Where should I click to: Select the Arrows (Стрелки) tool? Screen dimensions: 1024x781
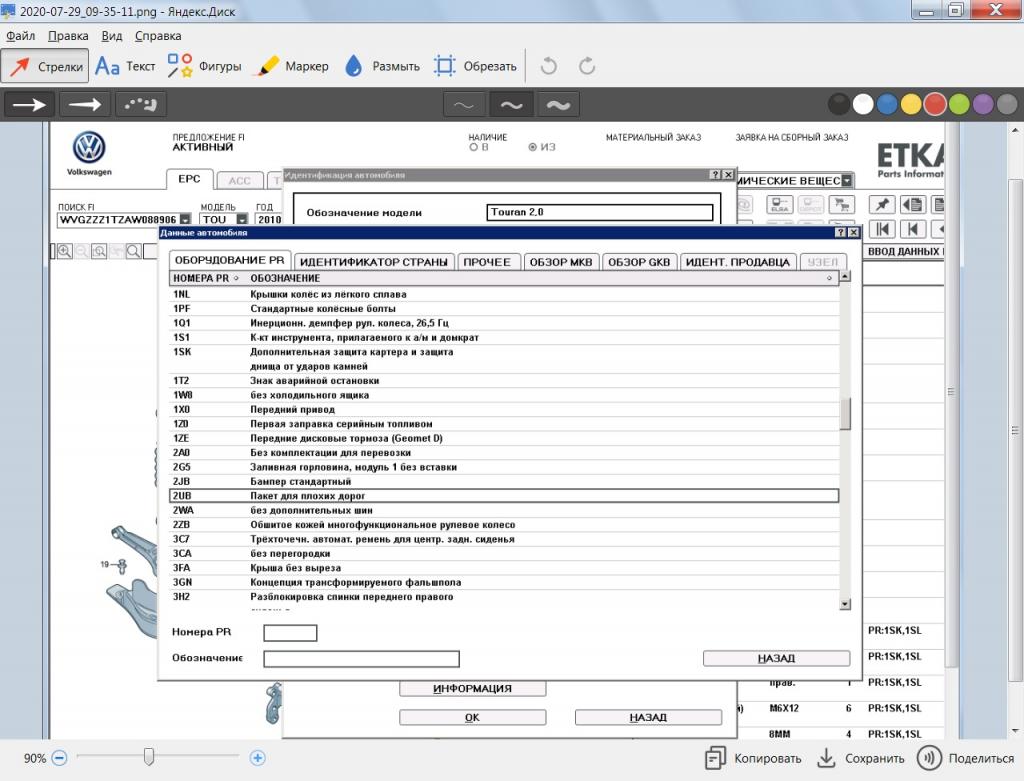pos(45,66)
